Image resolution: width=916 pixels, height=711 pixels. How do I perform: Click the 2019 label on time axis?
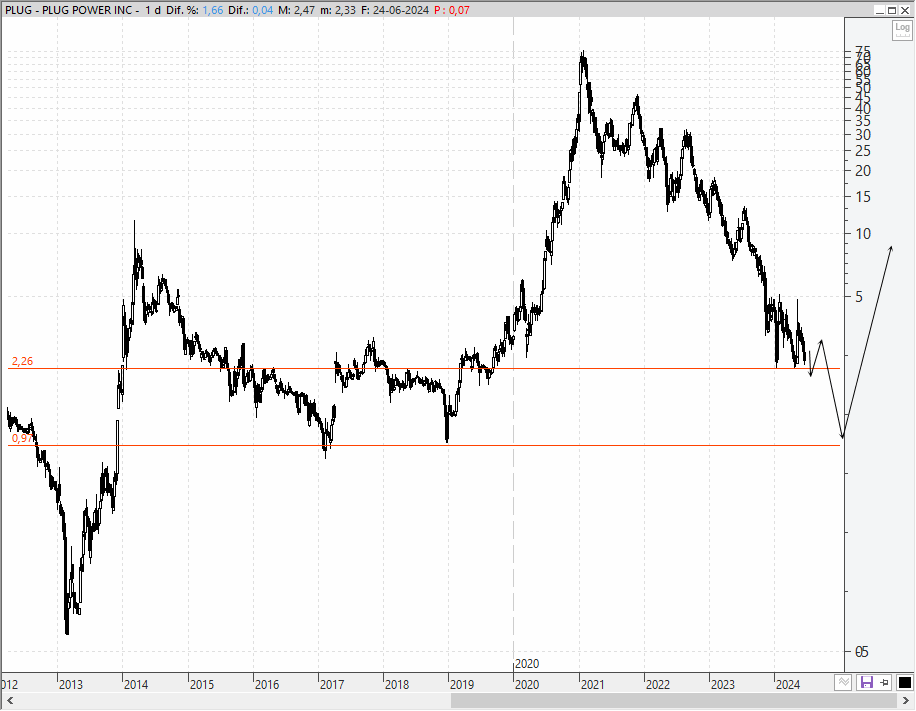tap(462, 684)
